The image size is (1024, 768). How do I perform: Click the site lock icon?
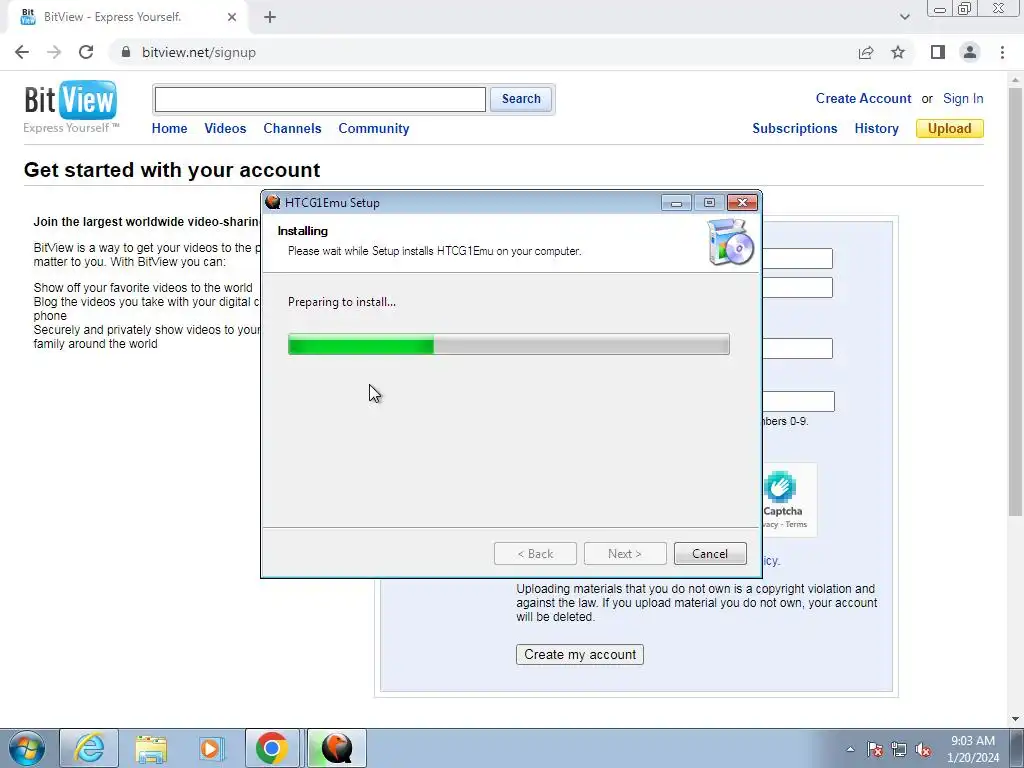[126, 52]
